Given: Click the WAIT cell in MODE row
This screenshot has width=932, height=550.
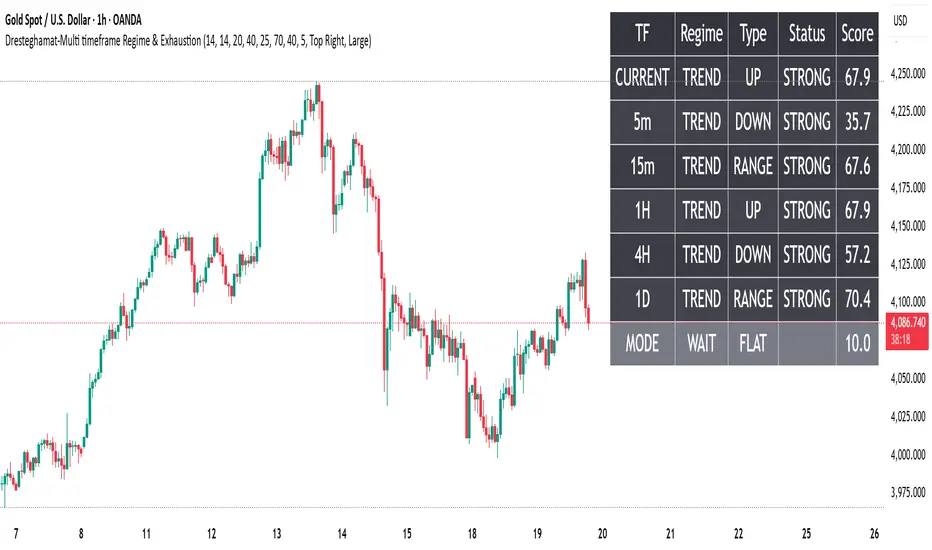Looking at the screenshot, I should coord(701,343).
